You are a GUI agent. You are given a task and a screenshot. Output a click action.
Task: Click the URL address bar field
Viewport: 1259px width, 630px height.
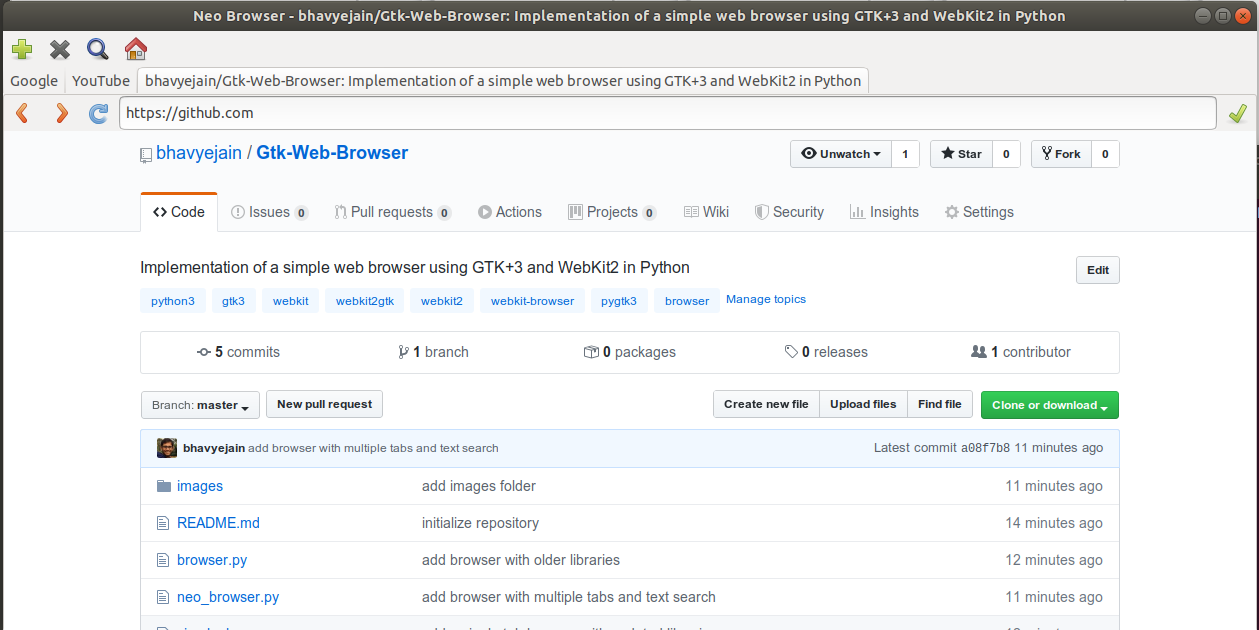[x=668, y=113]
